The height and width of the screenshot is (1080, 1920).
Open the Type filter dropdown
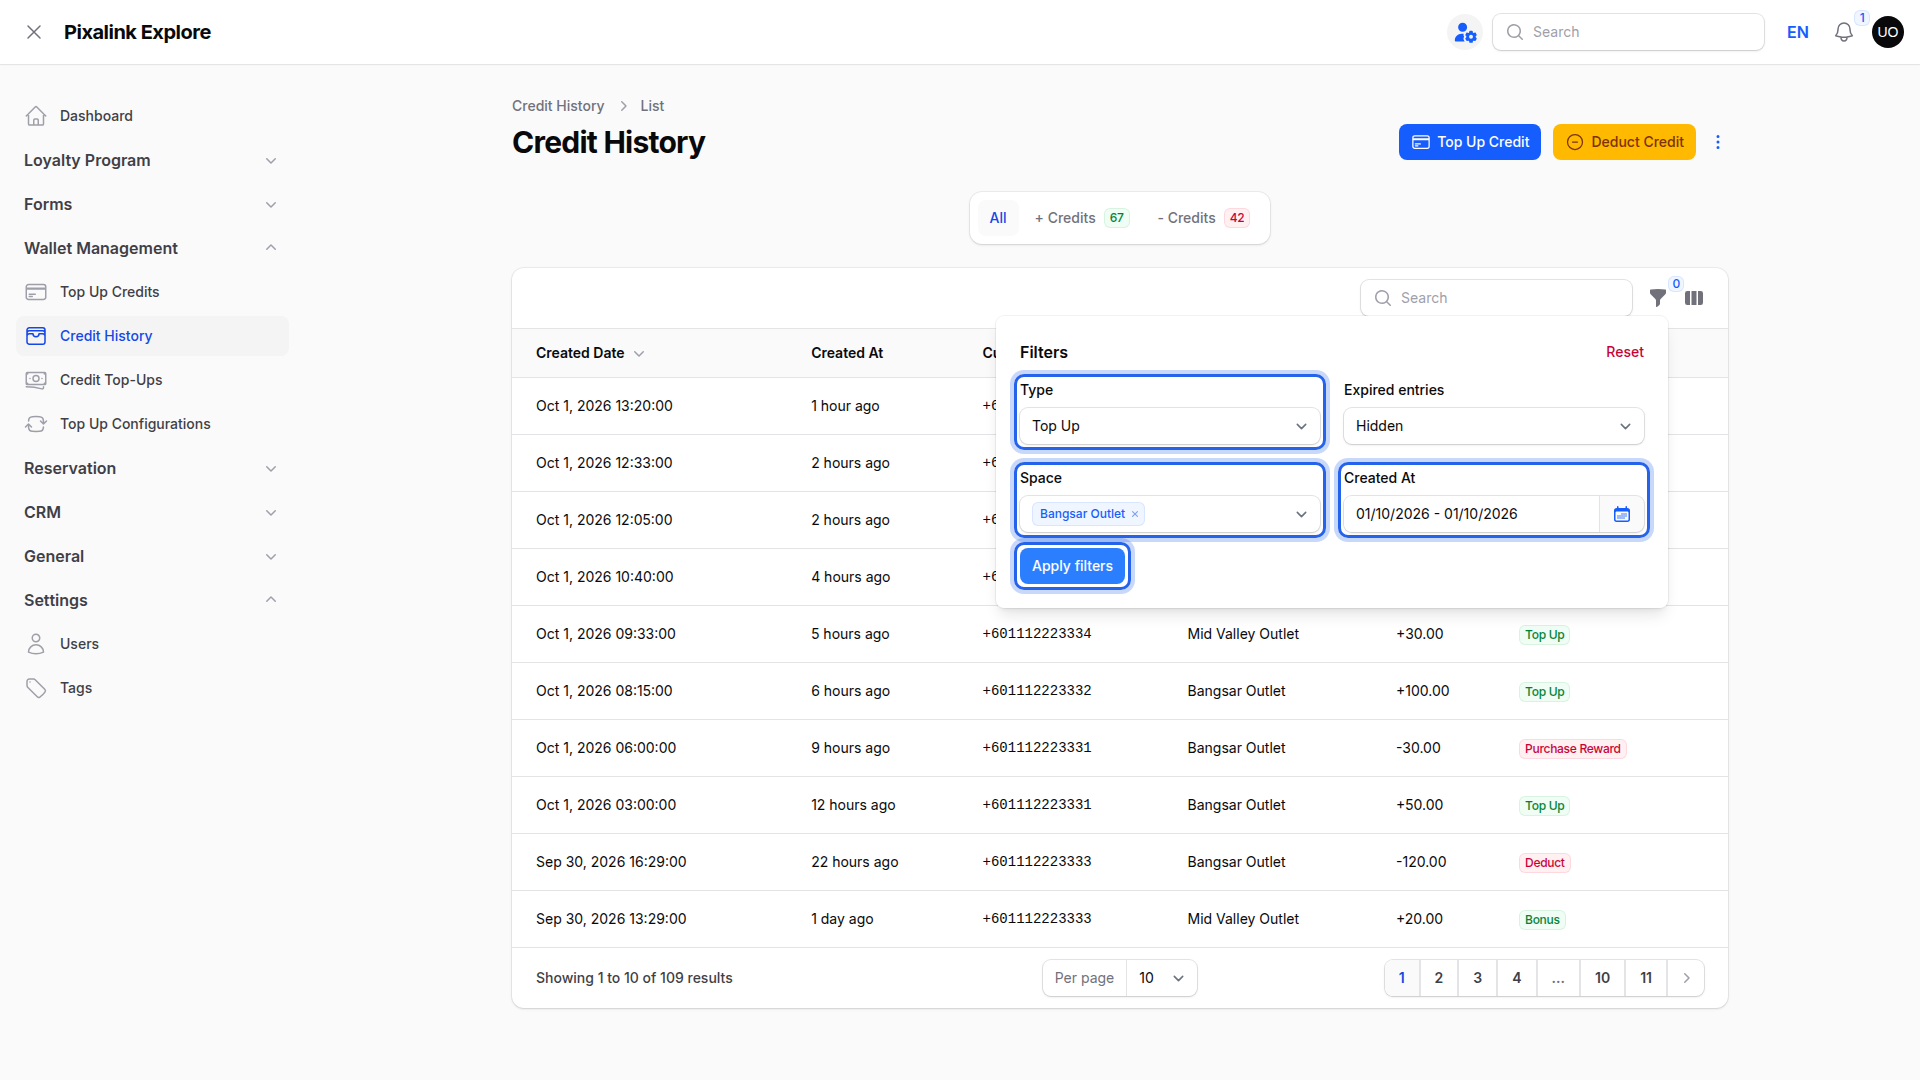pos(1170,426)
